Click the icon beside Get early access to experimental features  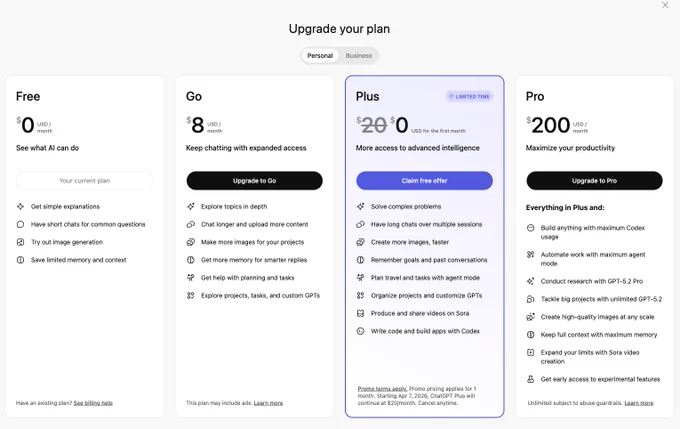tap(530, 379)
